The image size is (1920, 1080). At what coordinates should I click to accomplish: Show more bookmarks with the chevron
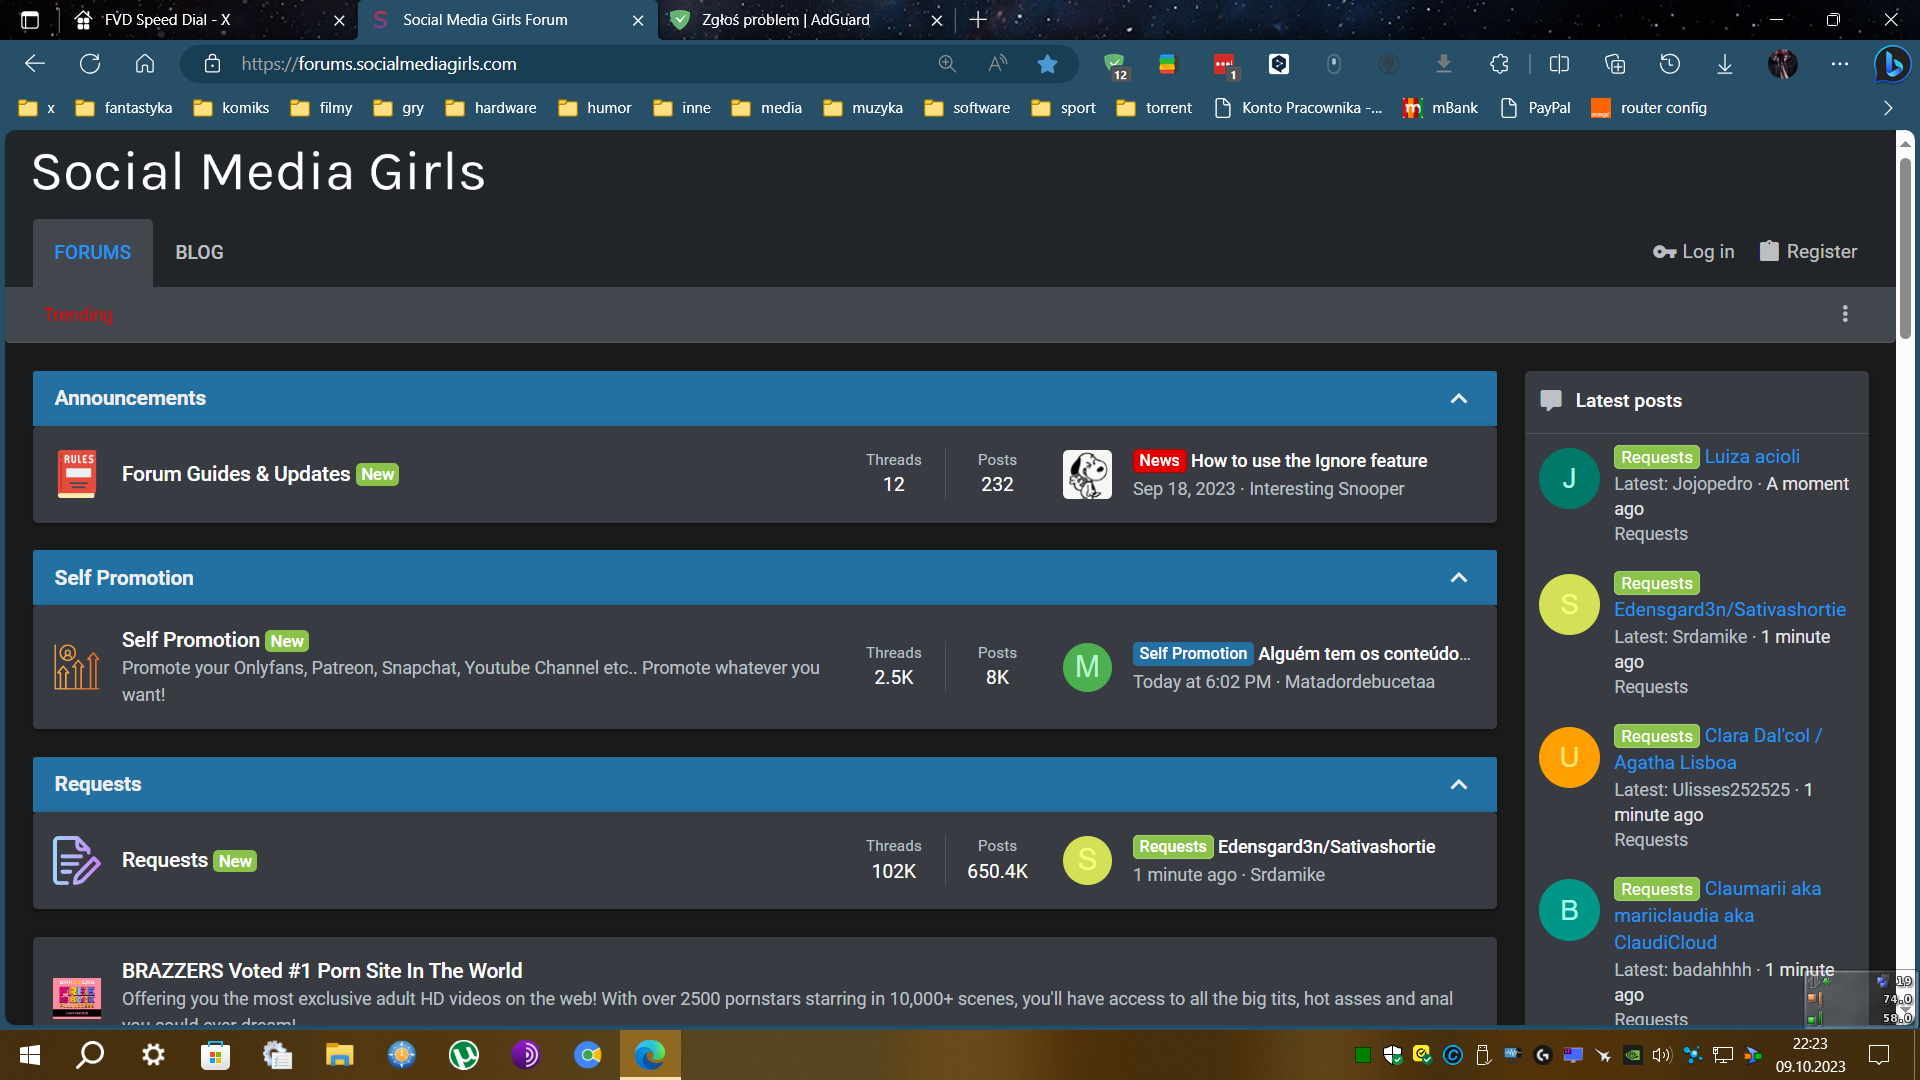tap(1888, 108)
